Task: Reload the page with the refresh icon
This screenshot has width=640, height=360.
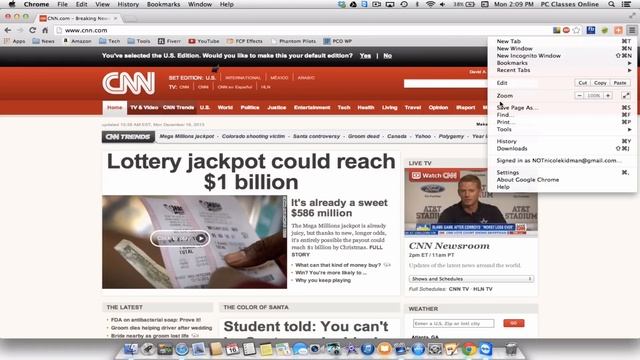Action: [x=32, y=30]
